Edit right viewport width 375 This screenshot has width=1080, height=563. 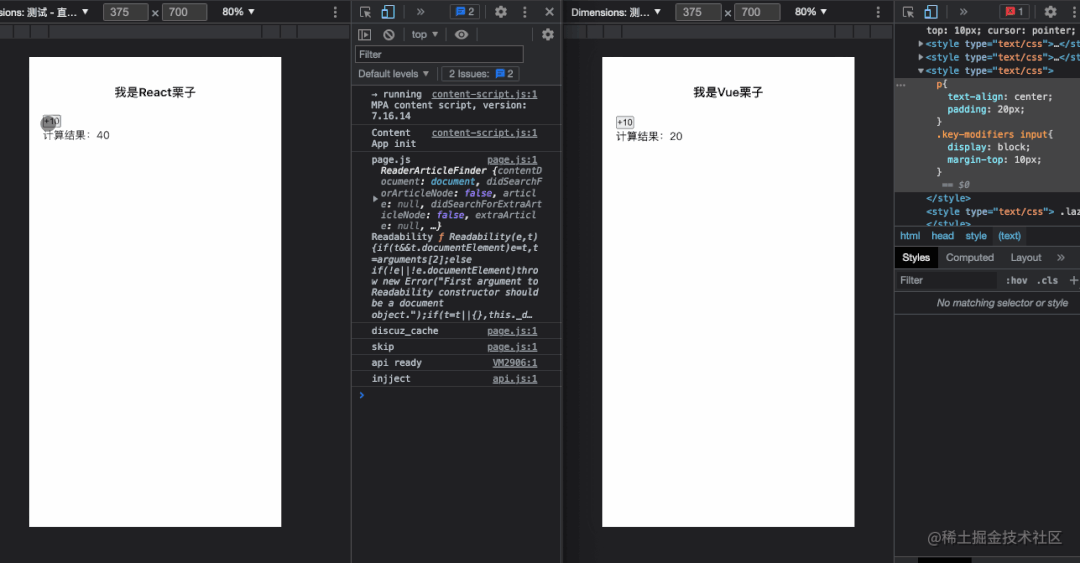pyautogui.click(x=698, y=12)
